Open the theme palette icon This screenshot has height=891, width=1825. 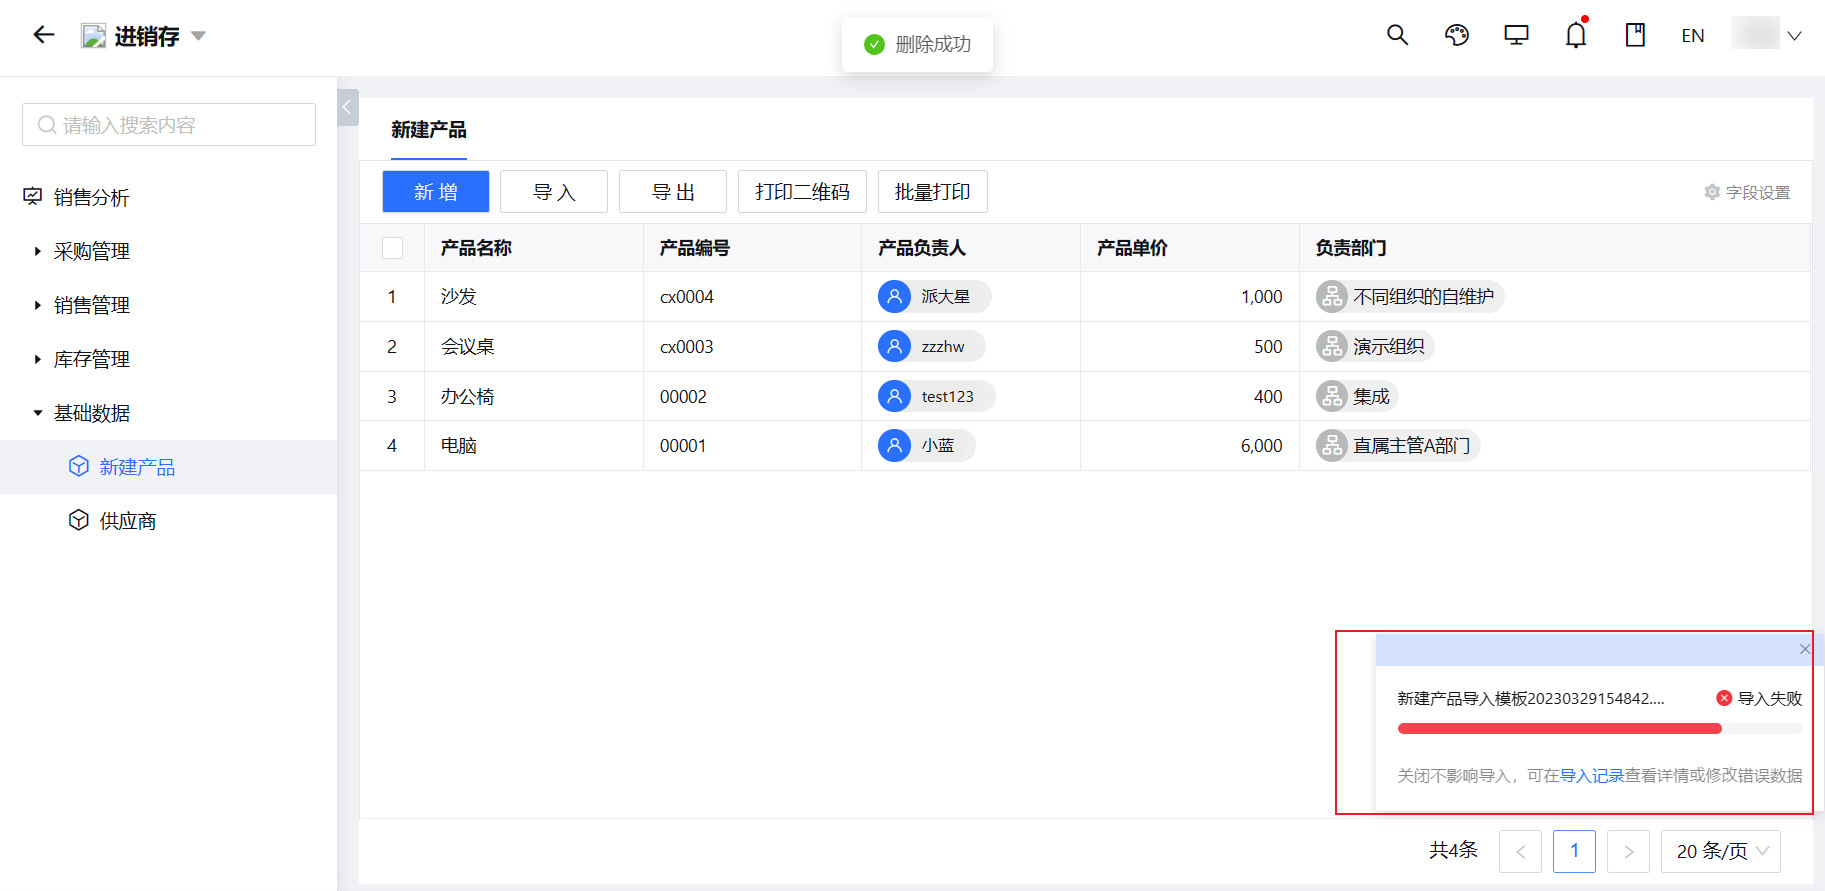1457,35
